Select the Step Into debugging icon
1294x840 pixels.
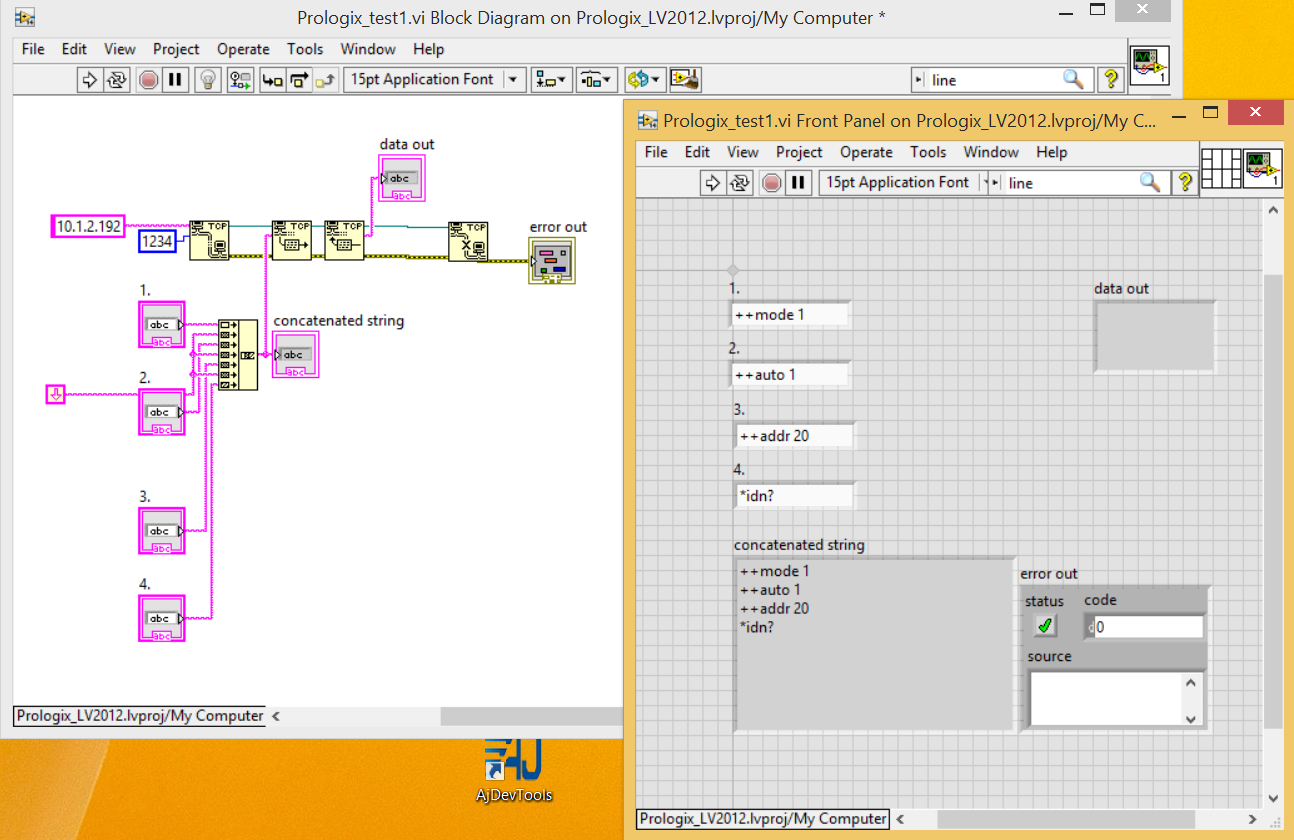pyautogui.click(x=271, y=79)
